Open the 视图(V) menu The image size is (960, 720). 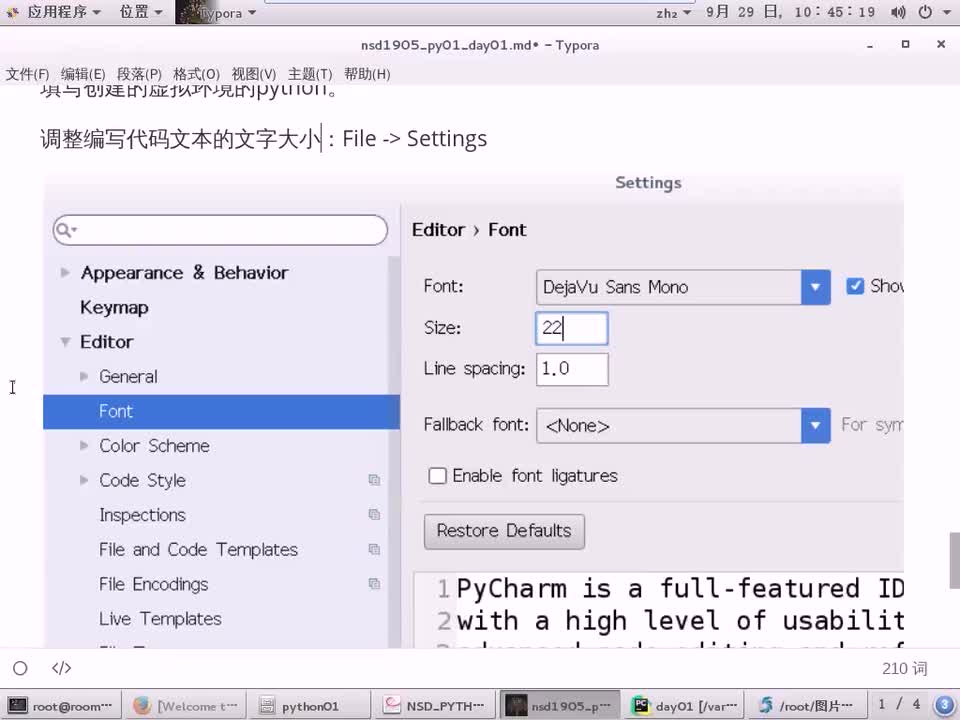point(253,74)
